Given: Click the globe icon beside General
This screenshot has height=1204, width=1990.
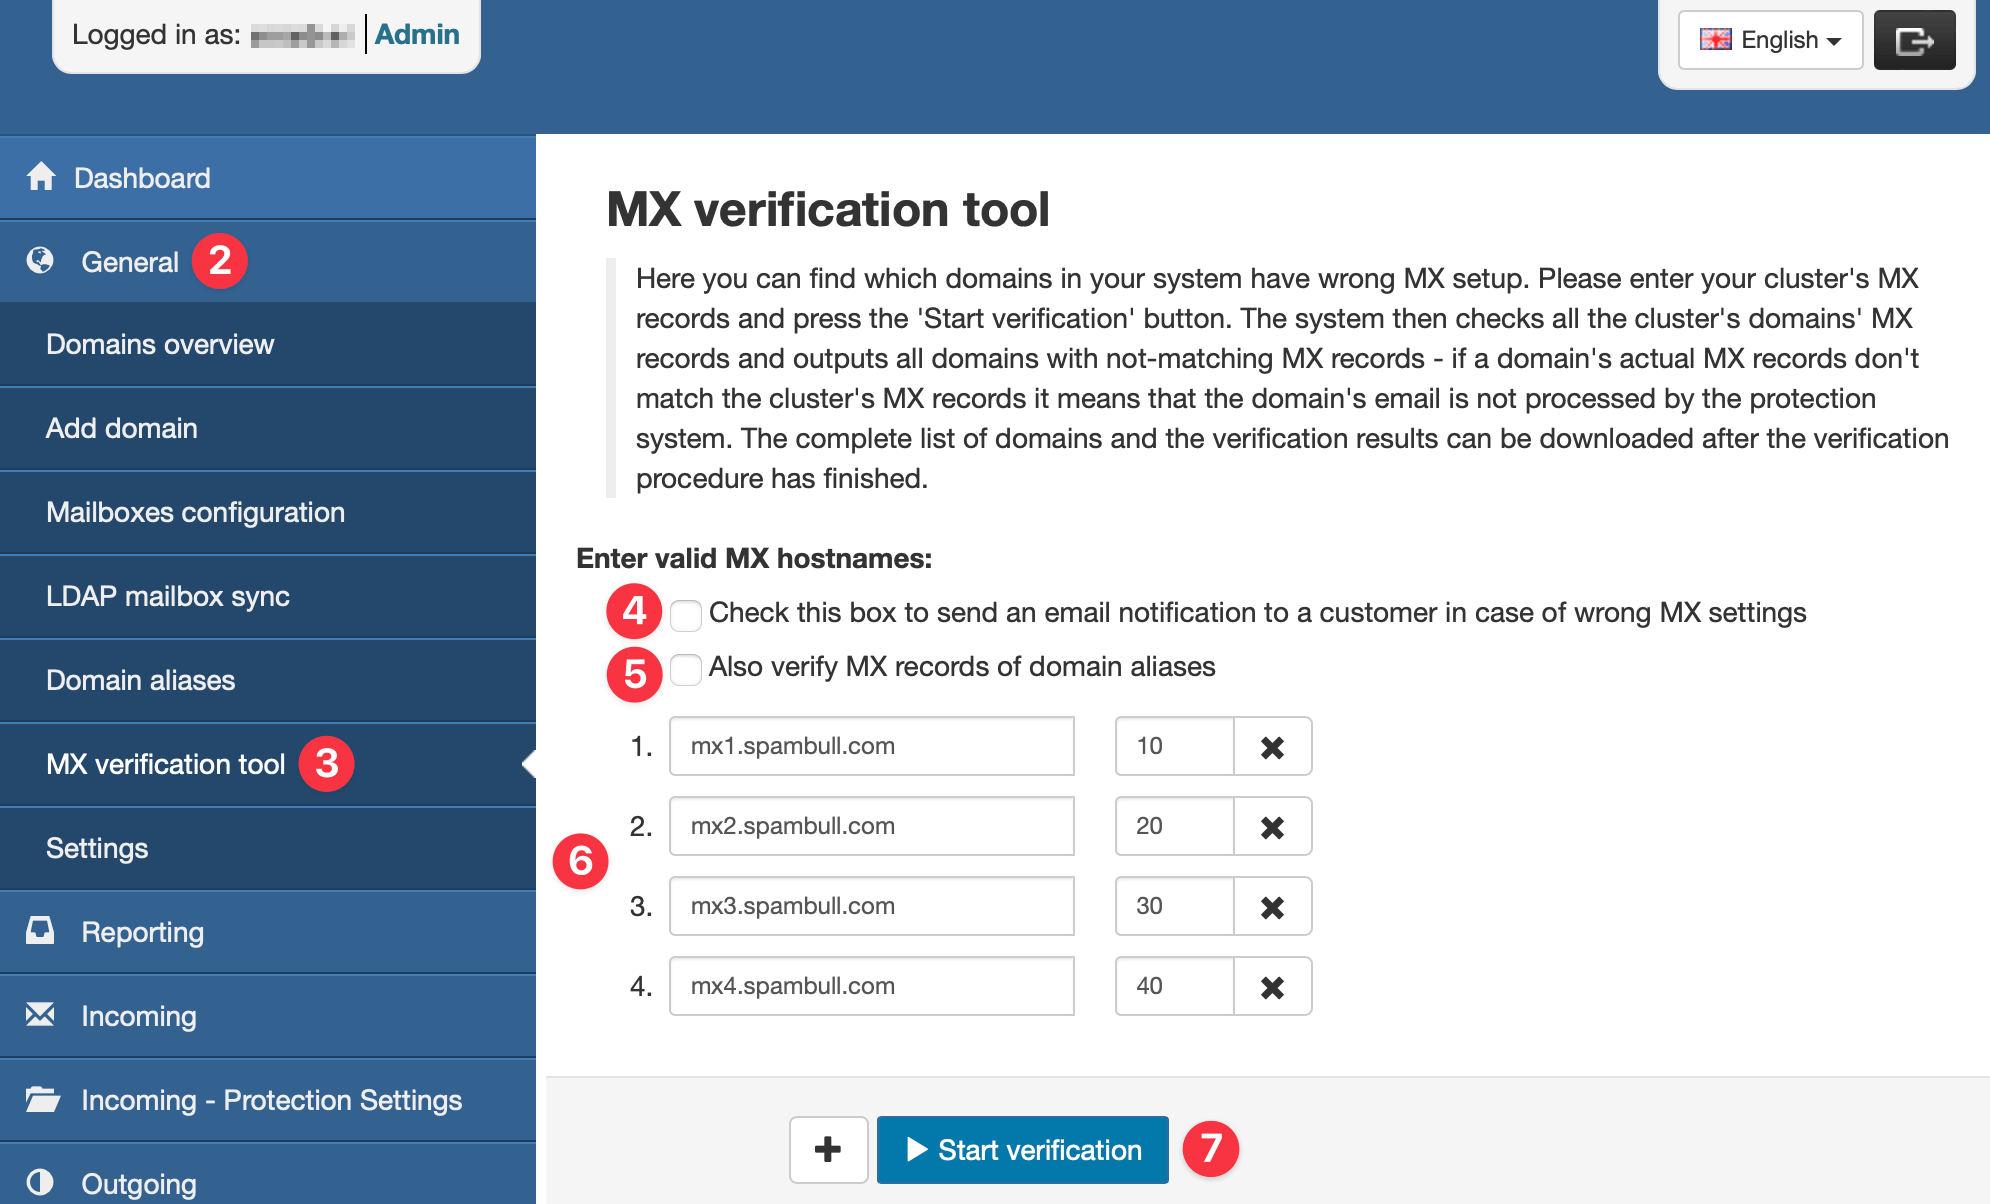Looking at the screenshot, I should pos(41,260).
